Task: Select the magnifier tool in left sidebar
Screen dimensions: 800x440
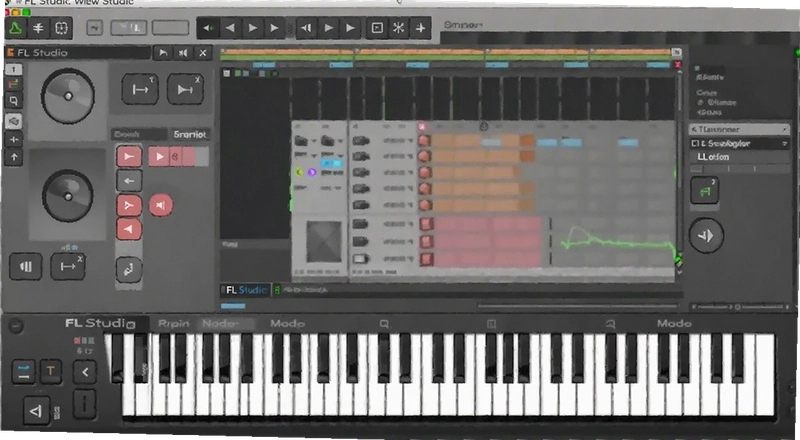Action: 14,102
